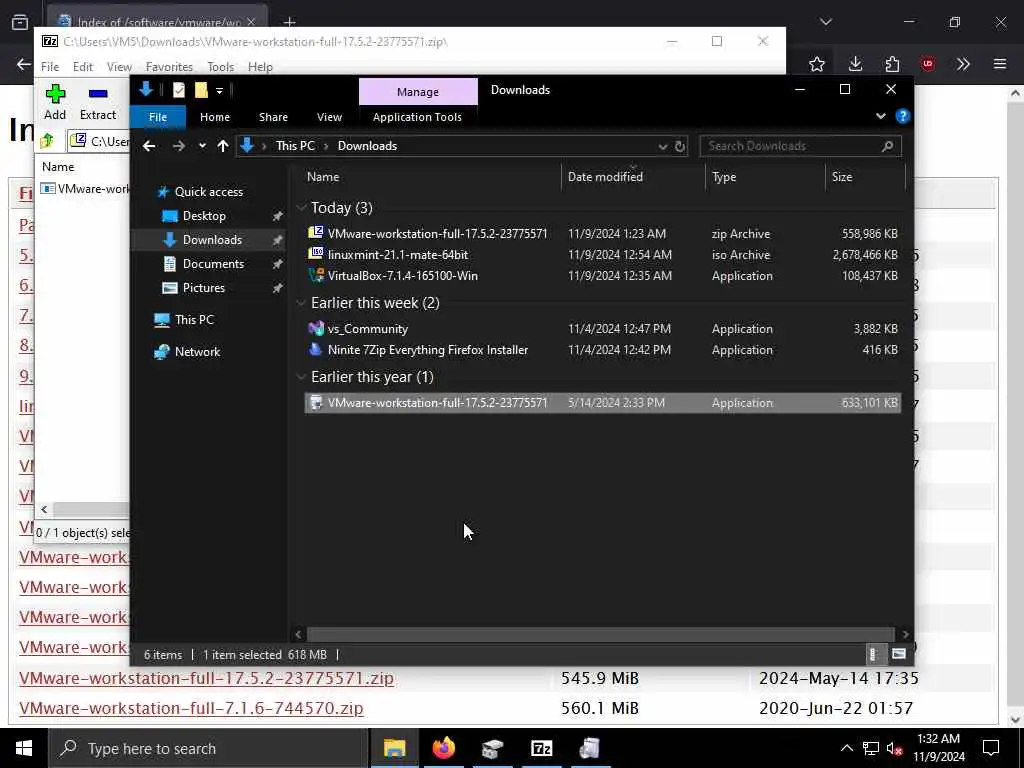Open File menu in 7-Zip window
The width and height of the screenshot is (1024, 768).
coord(50,67)
